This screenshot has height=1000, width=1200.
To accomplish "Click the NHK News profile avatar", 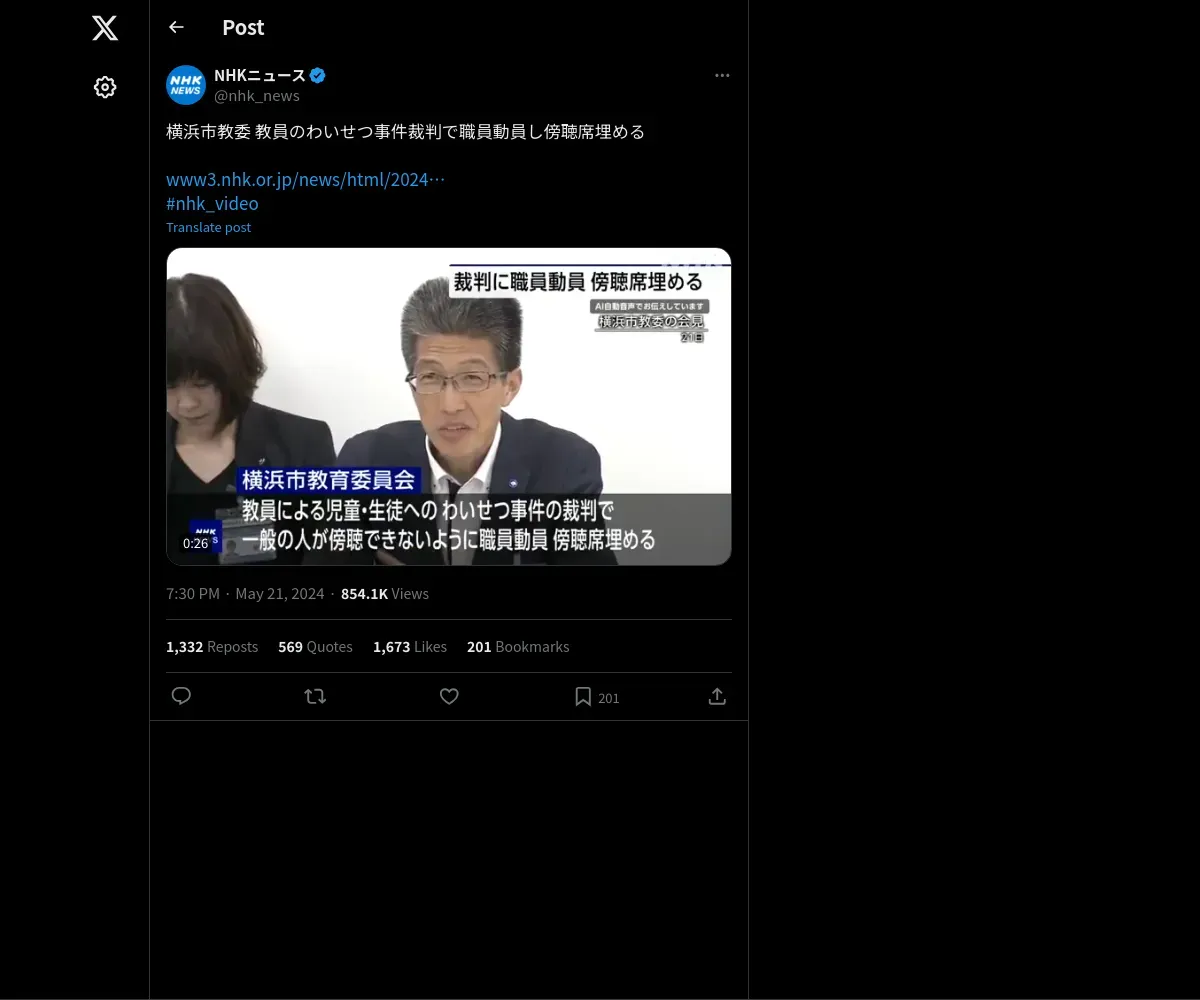I will (186, 85).
